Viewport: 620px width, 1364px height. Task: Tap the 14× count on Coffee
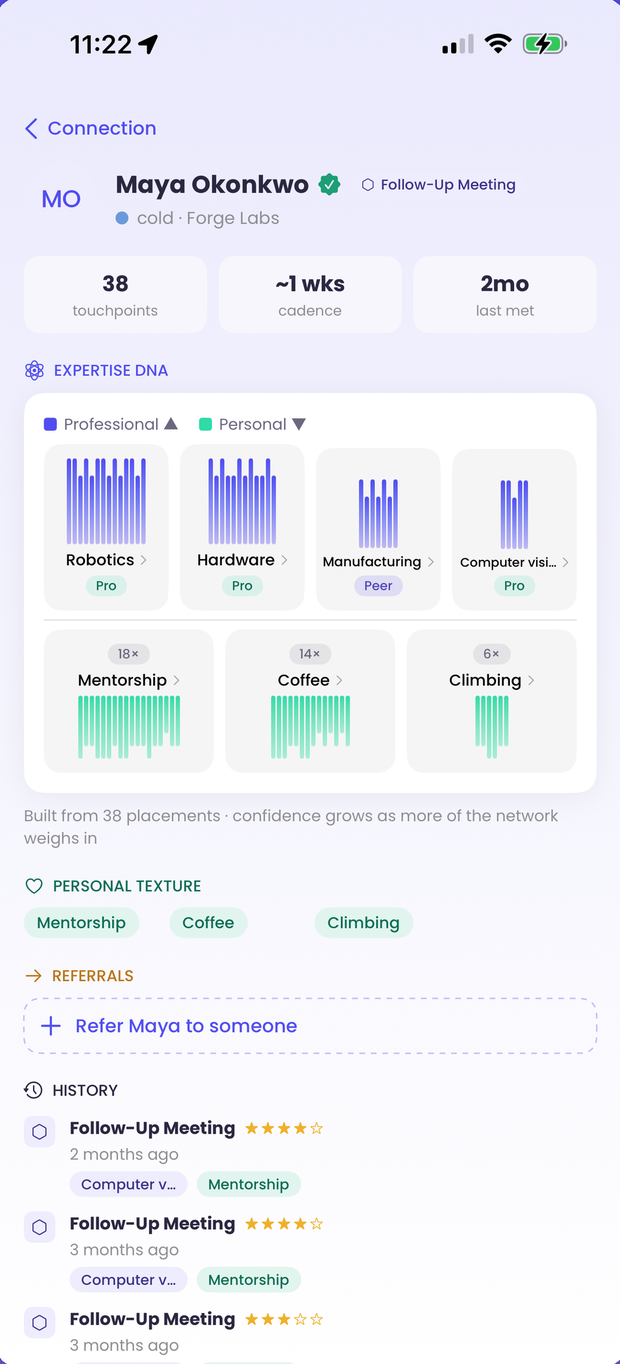310,654
